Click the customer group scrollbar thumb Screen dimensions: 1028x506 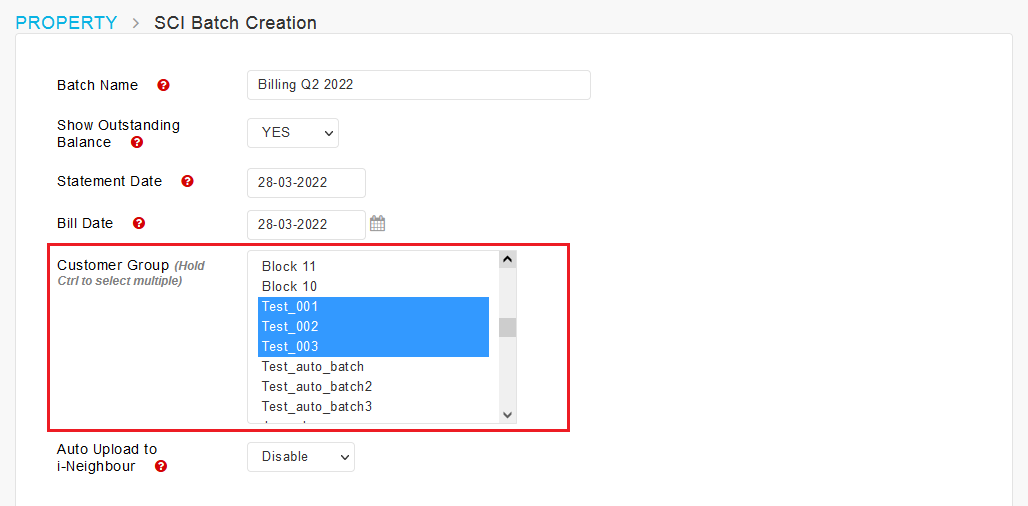(x=507, y=328)
